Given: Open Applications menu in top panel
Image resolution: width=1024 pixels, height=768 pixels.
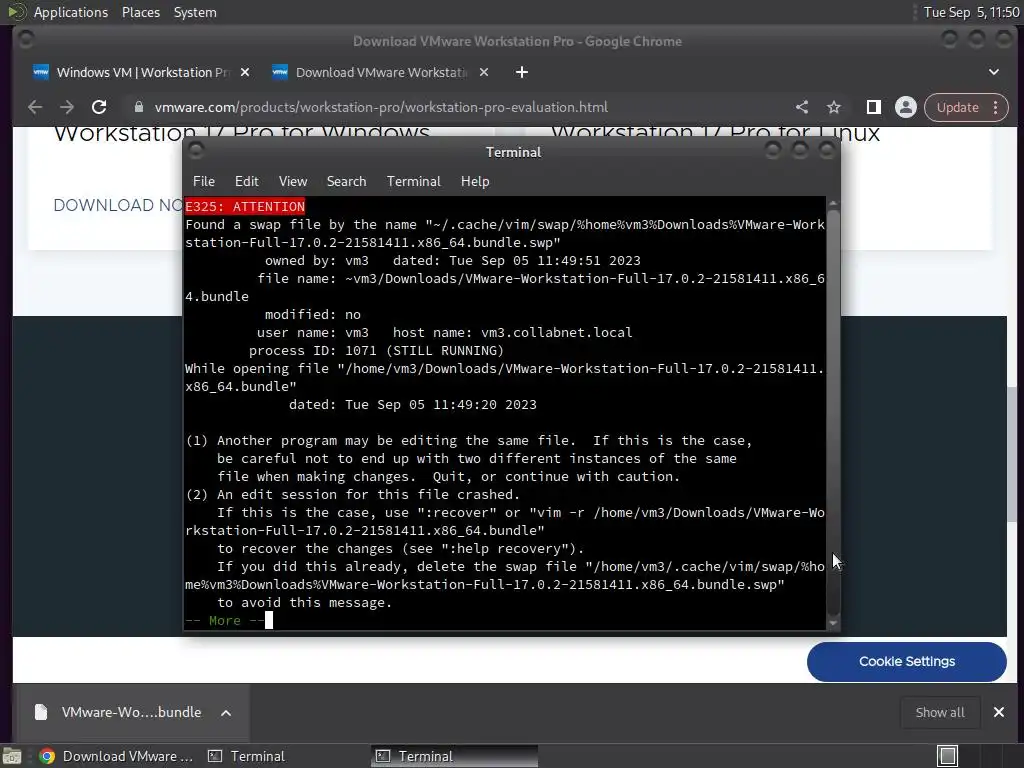Looking at the screenshot, I should pyautogui.click(x=71, y=12).
